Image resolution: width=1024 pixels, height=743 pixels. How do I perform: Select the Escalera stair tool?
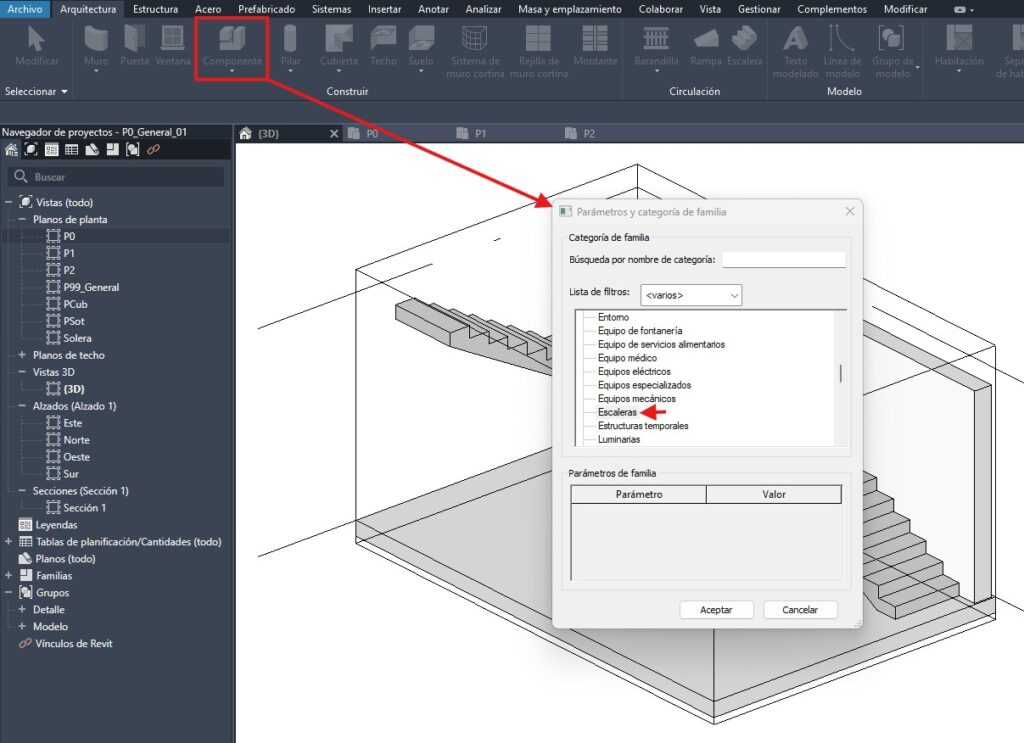coord(744,43)
